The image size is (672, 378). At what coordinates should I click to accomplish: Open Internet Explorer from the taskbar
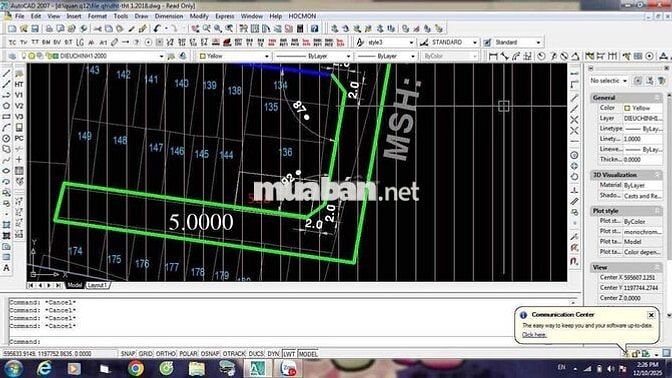click(x=44, y=369)
